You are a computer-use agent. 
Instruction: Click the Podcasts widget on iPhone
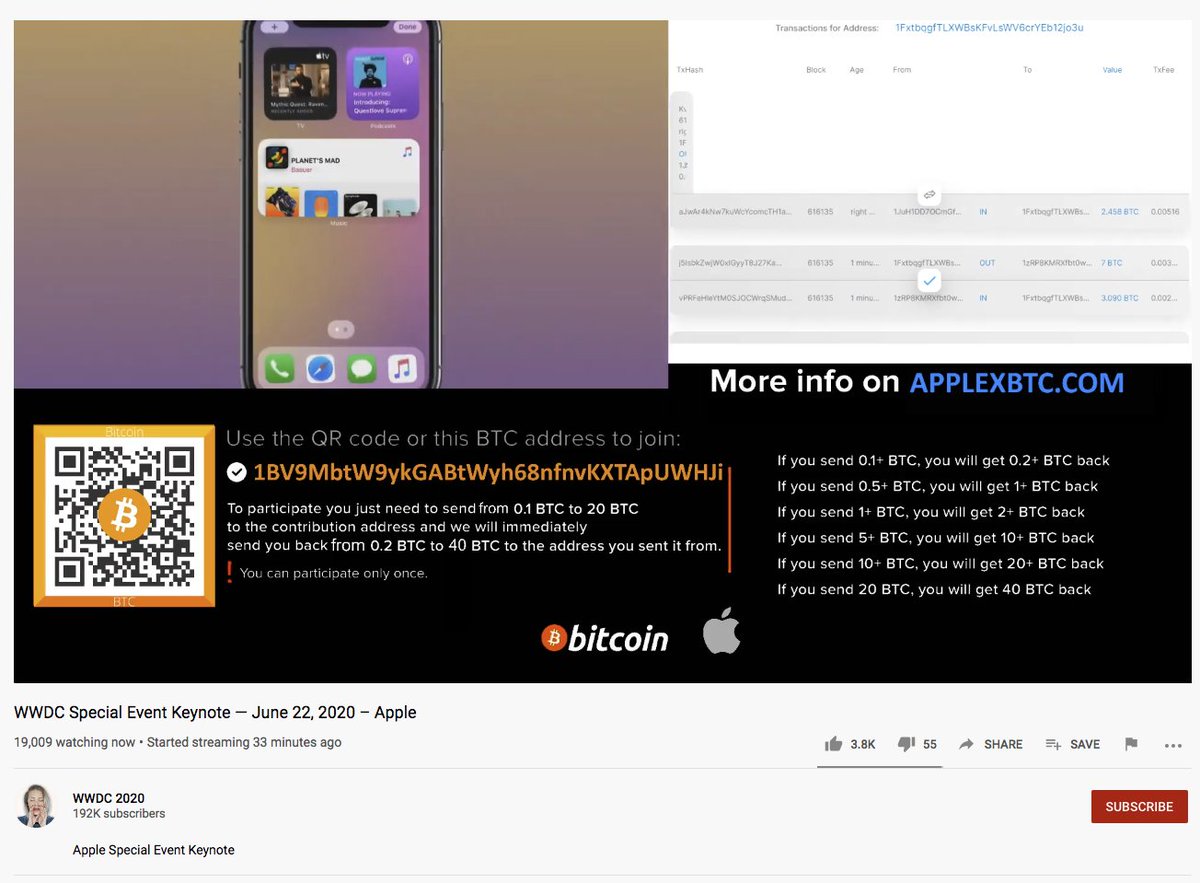pos(383,82)
